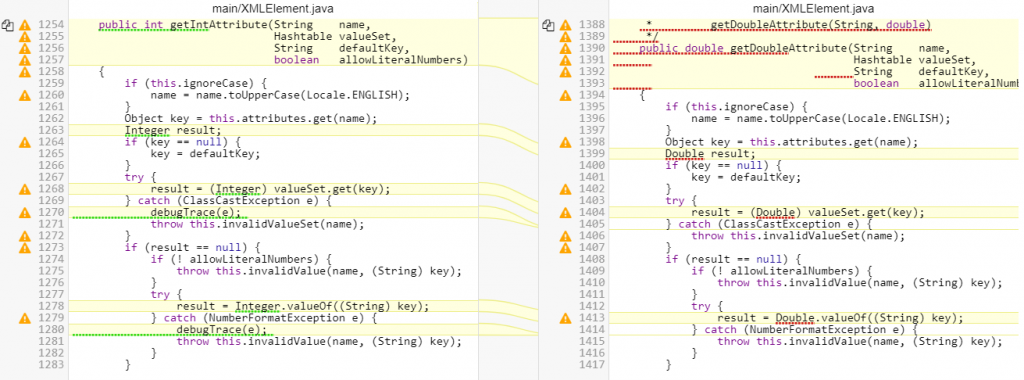Click the warning icon on line 1255

coord(25,37)
